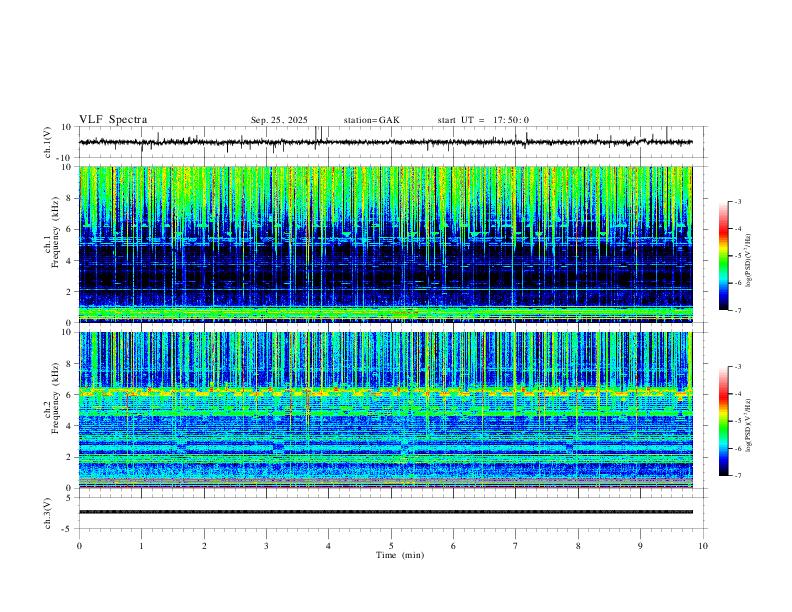
Task: Click the "-4" tick on ch.2 colorbar
Action: (x=737, y=394)
